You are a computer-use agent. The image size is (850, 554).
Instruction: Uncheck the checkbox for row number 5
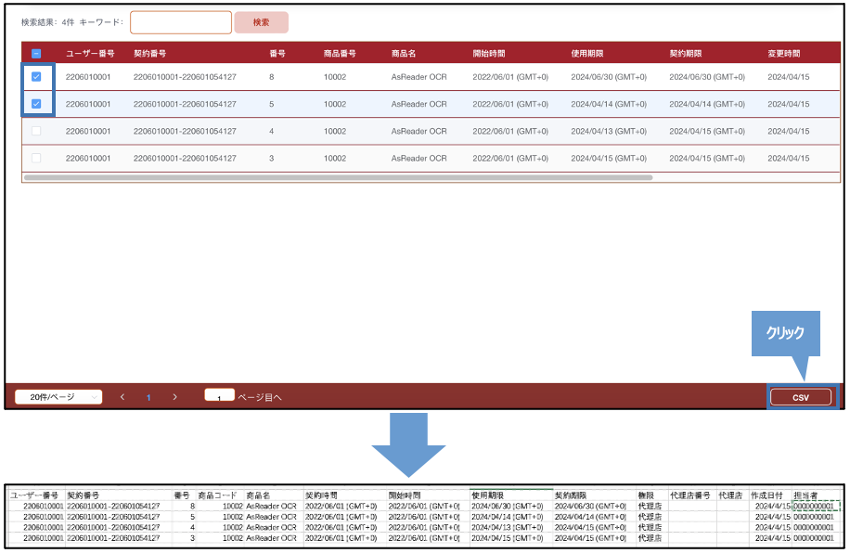pos(37,104)
